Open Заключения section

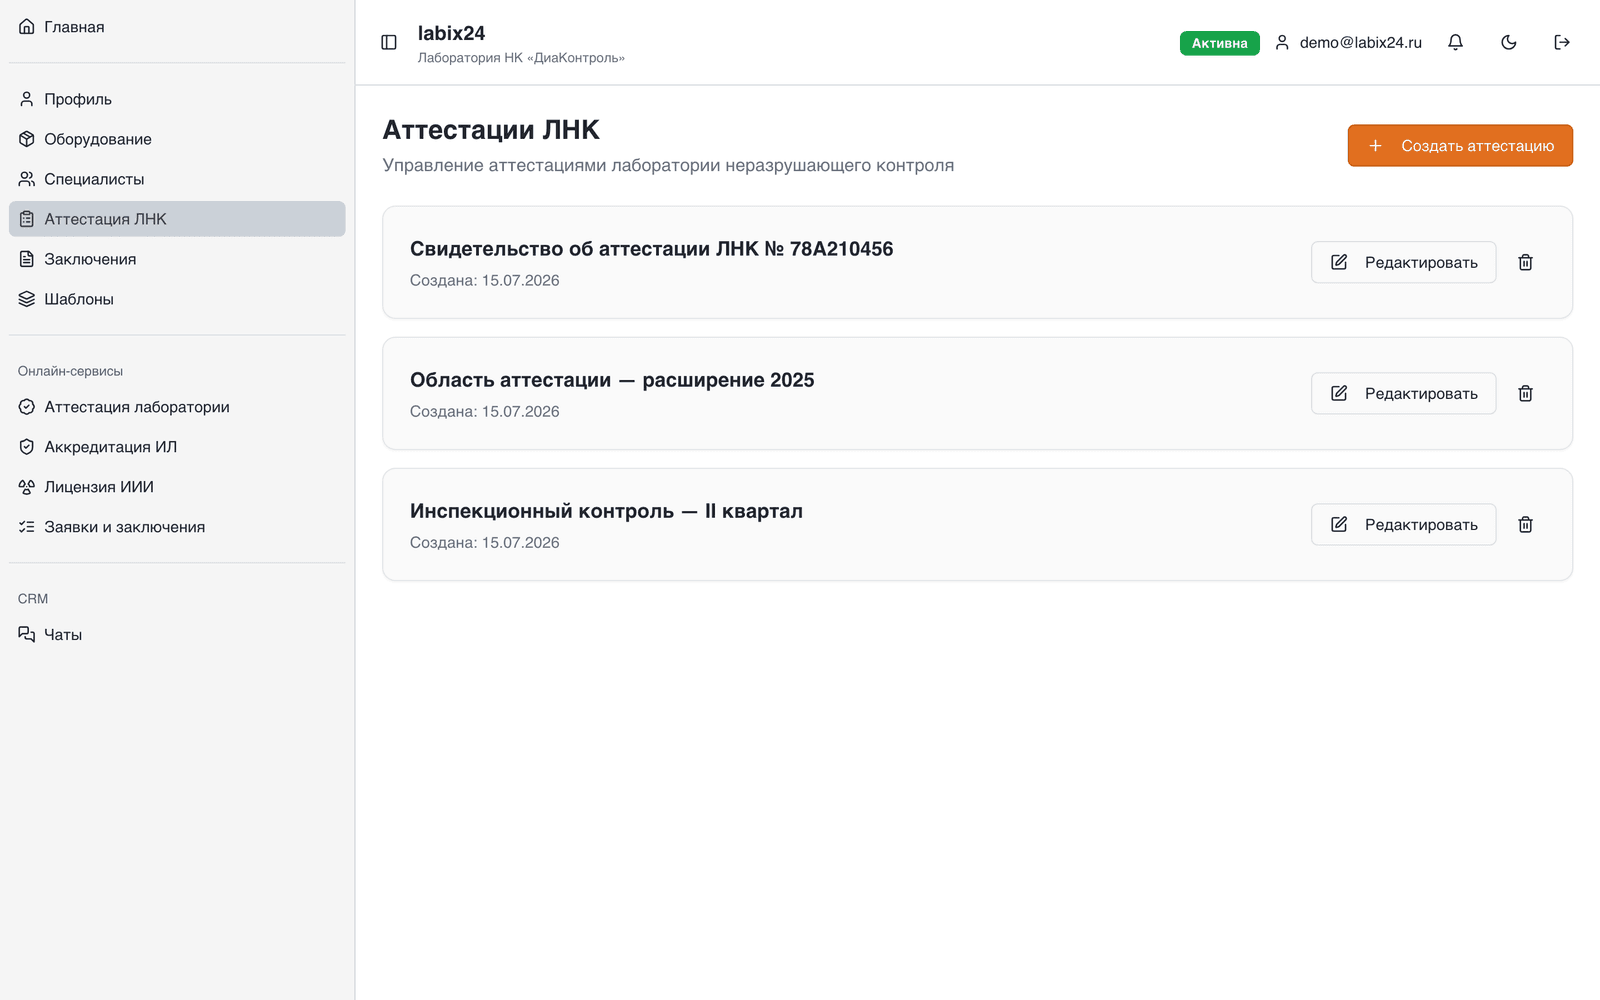[x=177, y=259]
